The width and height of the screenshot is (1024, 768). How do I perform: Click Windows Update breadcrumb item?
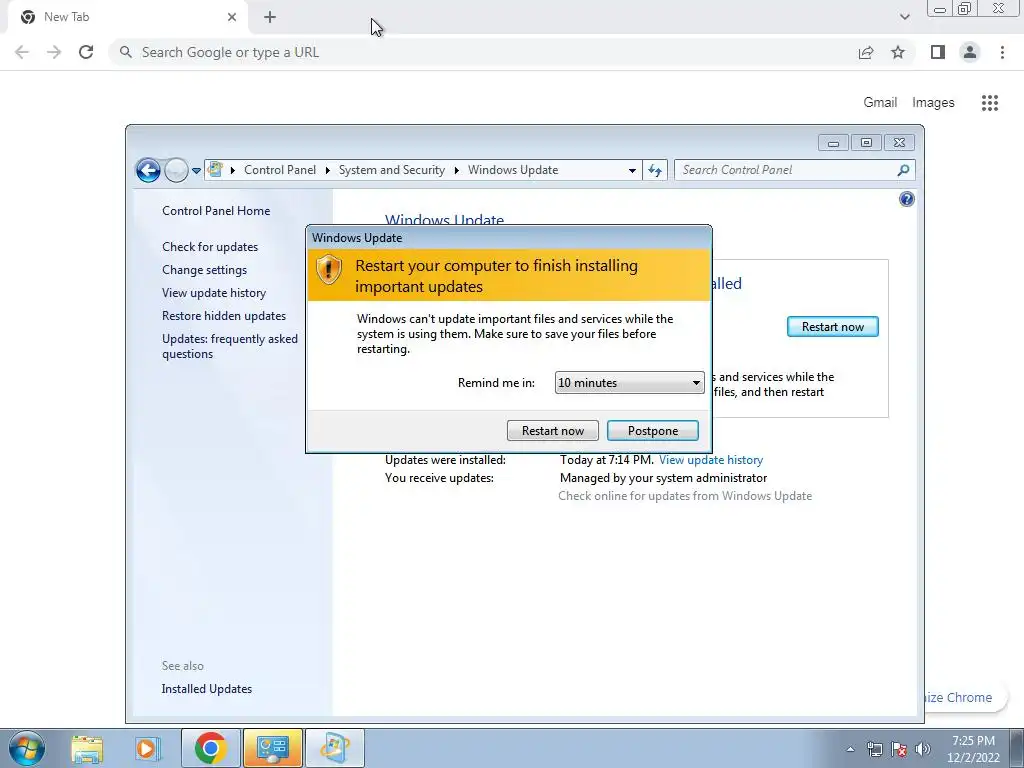pos(513,170)
